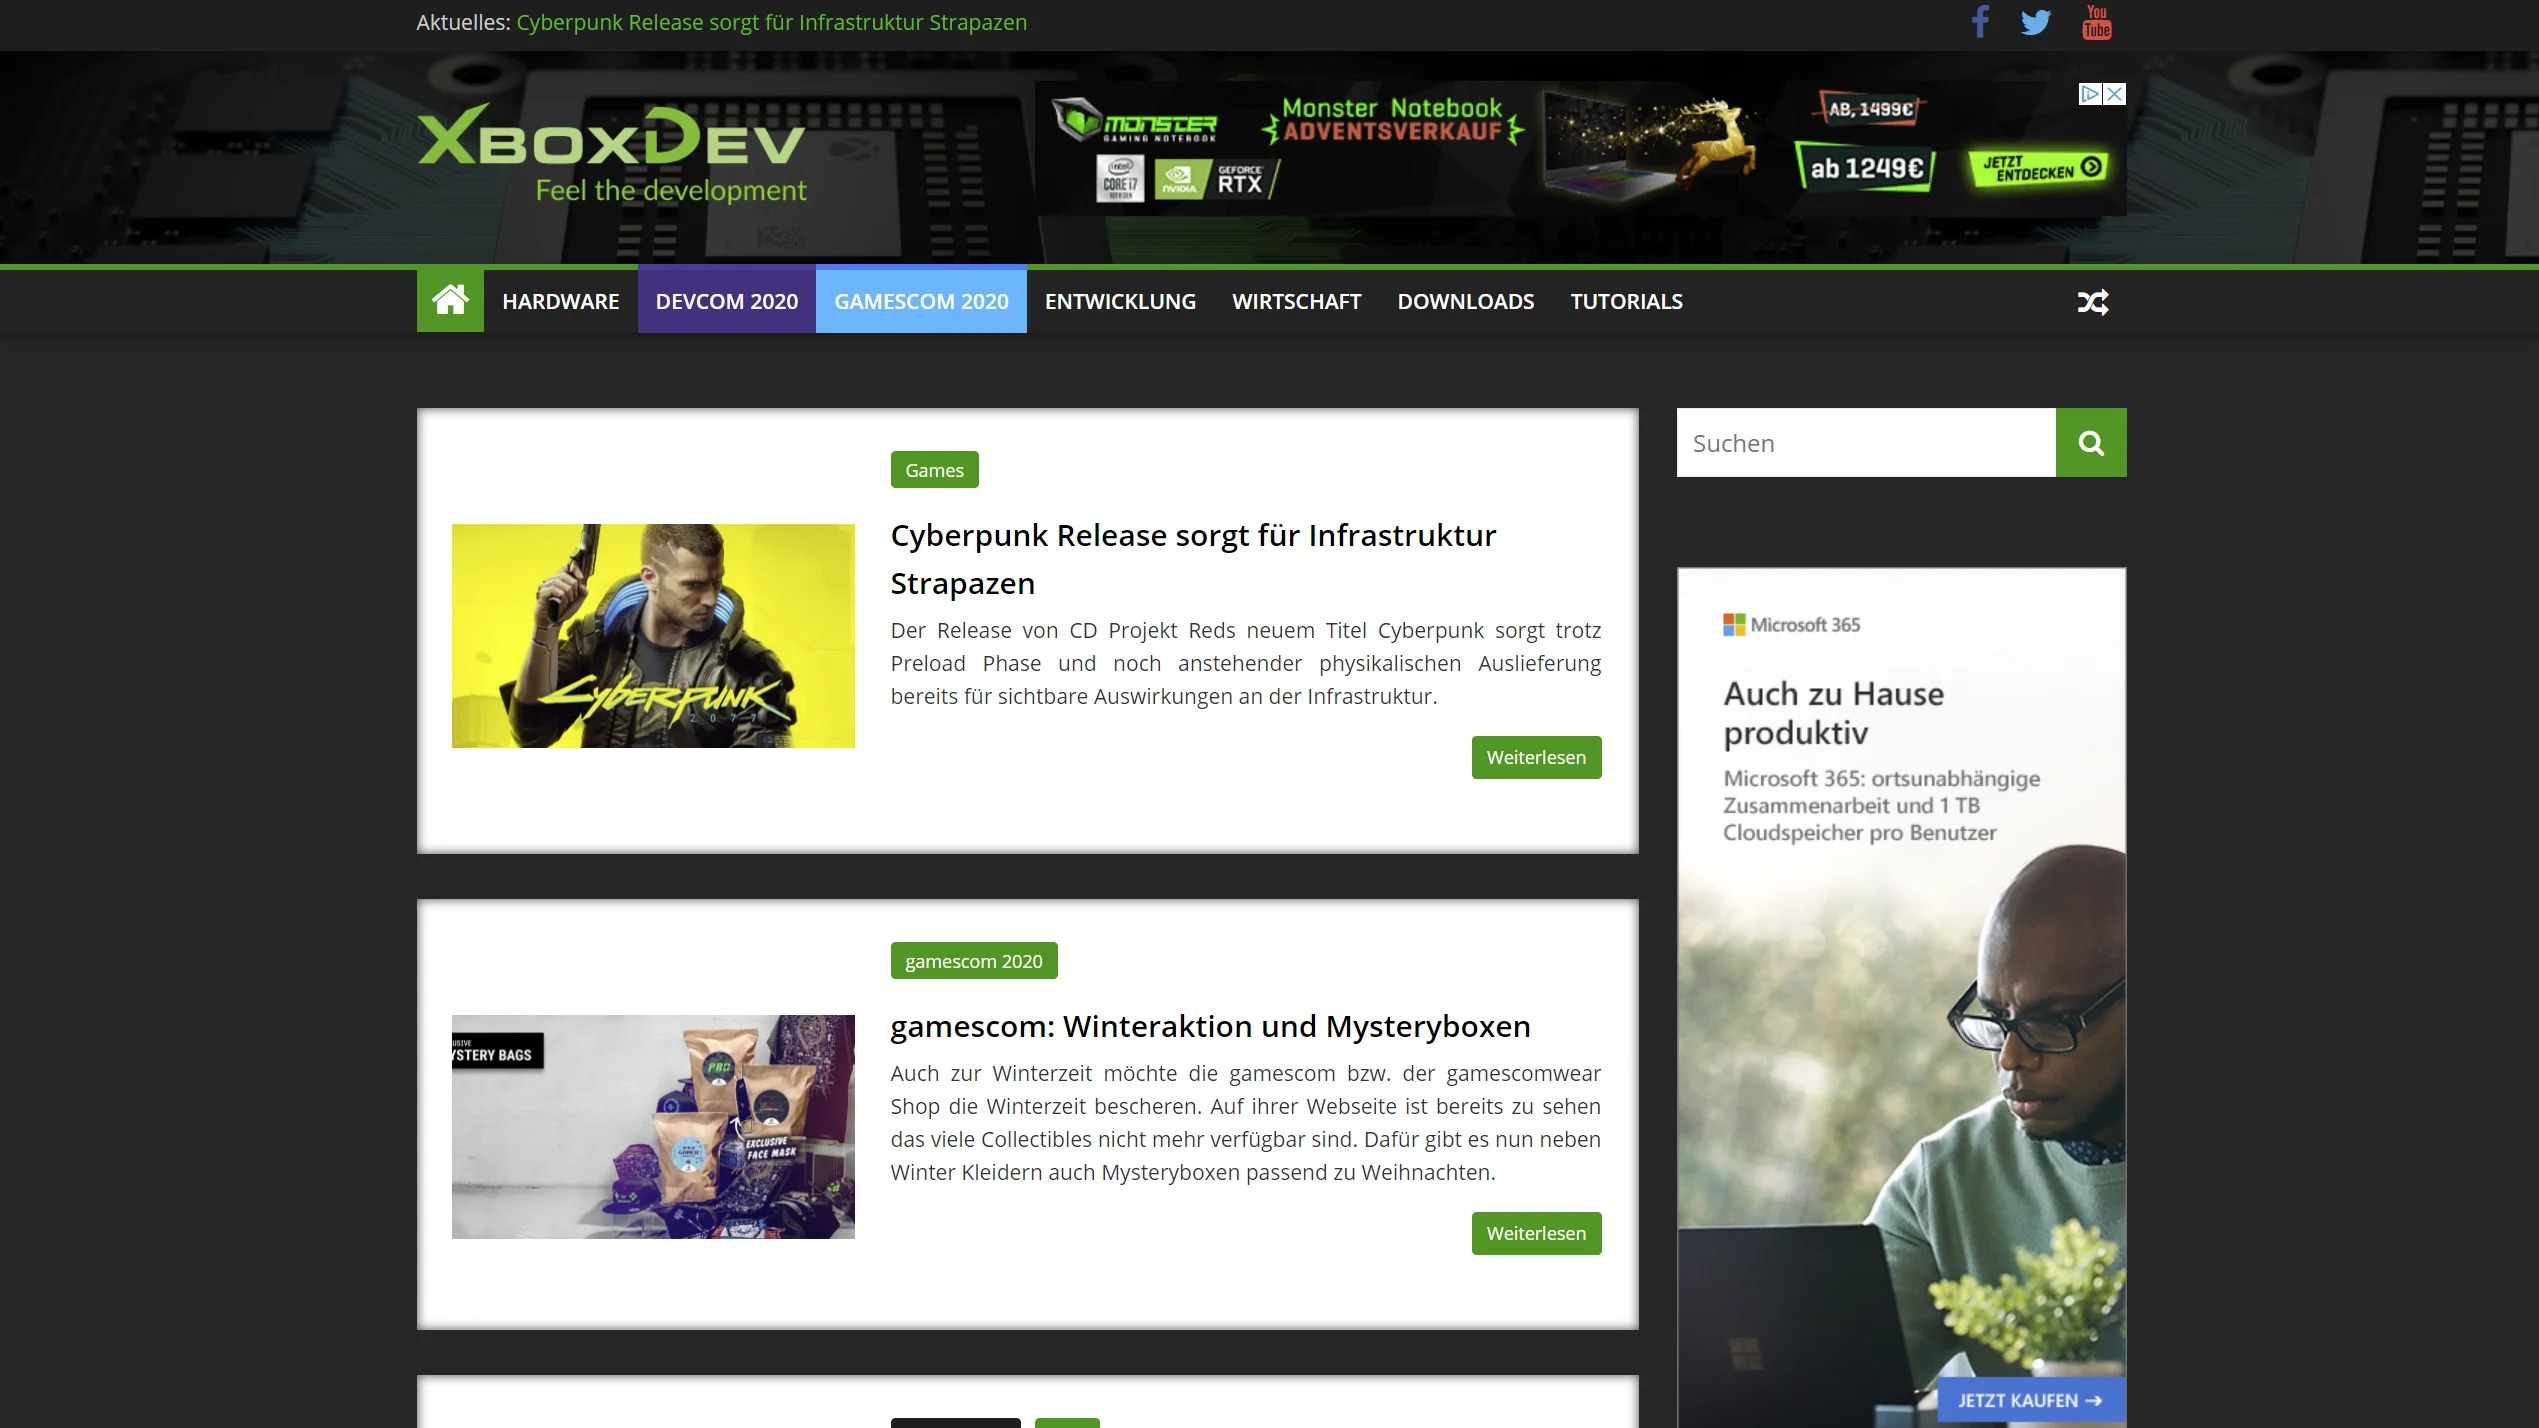This screenshot has width=2539, height=1428.
Task: Open the DEVCOM 2020 menu item
Action: (726, 301)
